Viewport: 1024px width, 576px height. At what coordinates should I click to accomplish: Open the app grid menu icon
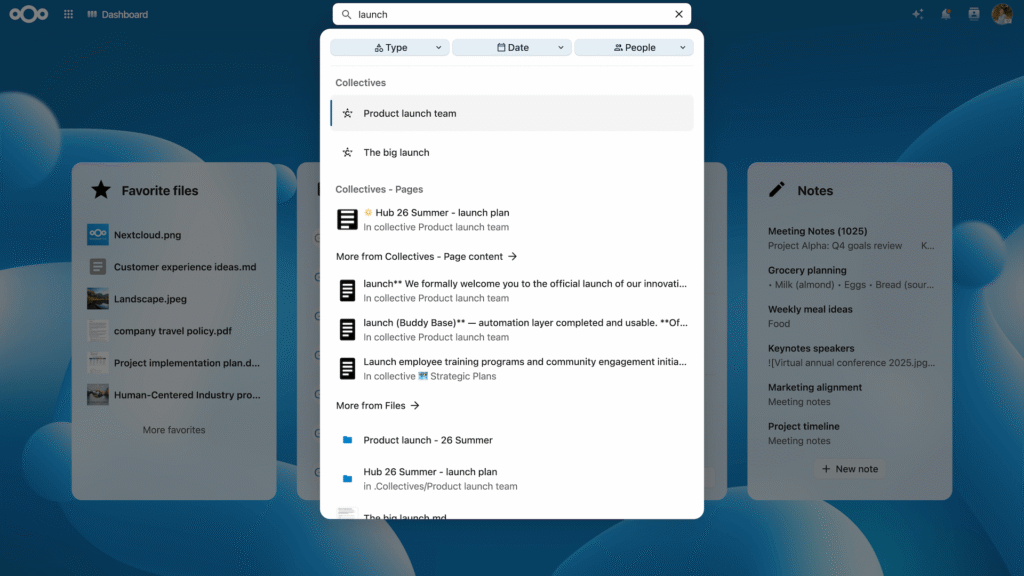(x=69, y=14)
